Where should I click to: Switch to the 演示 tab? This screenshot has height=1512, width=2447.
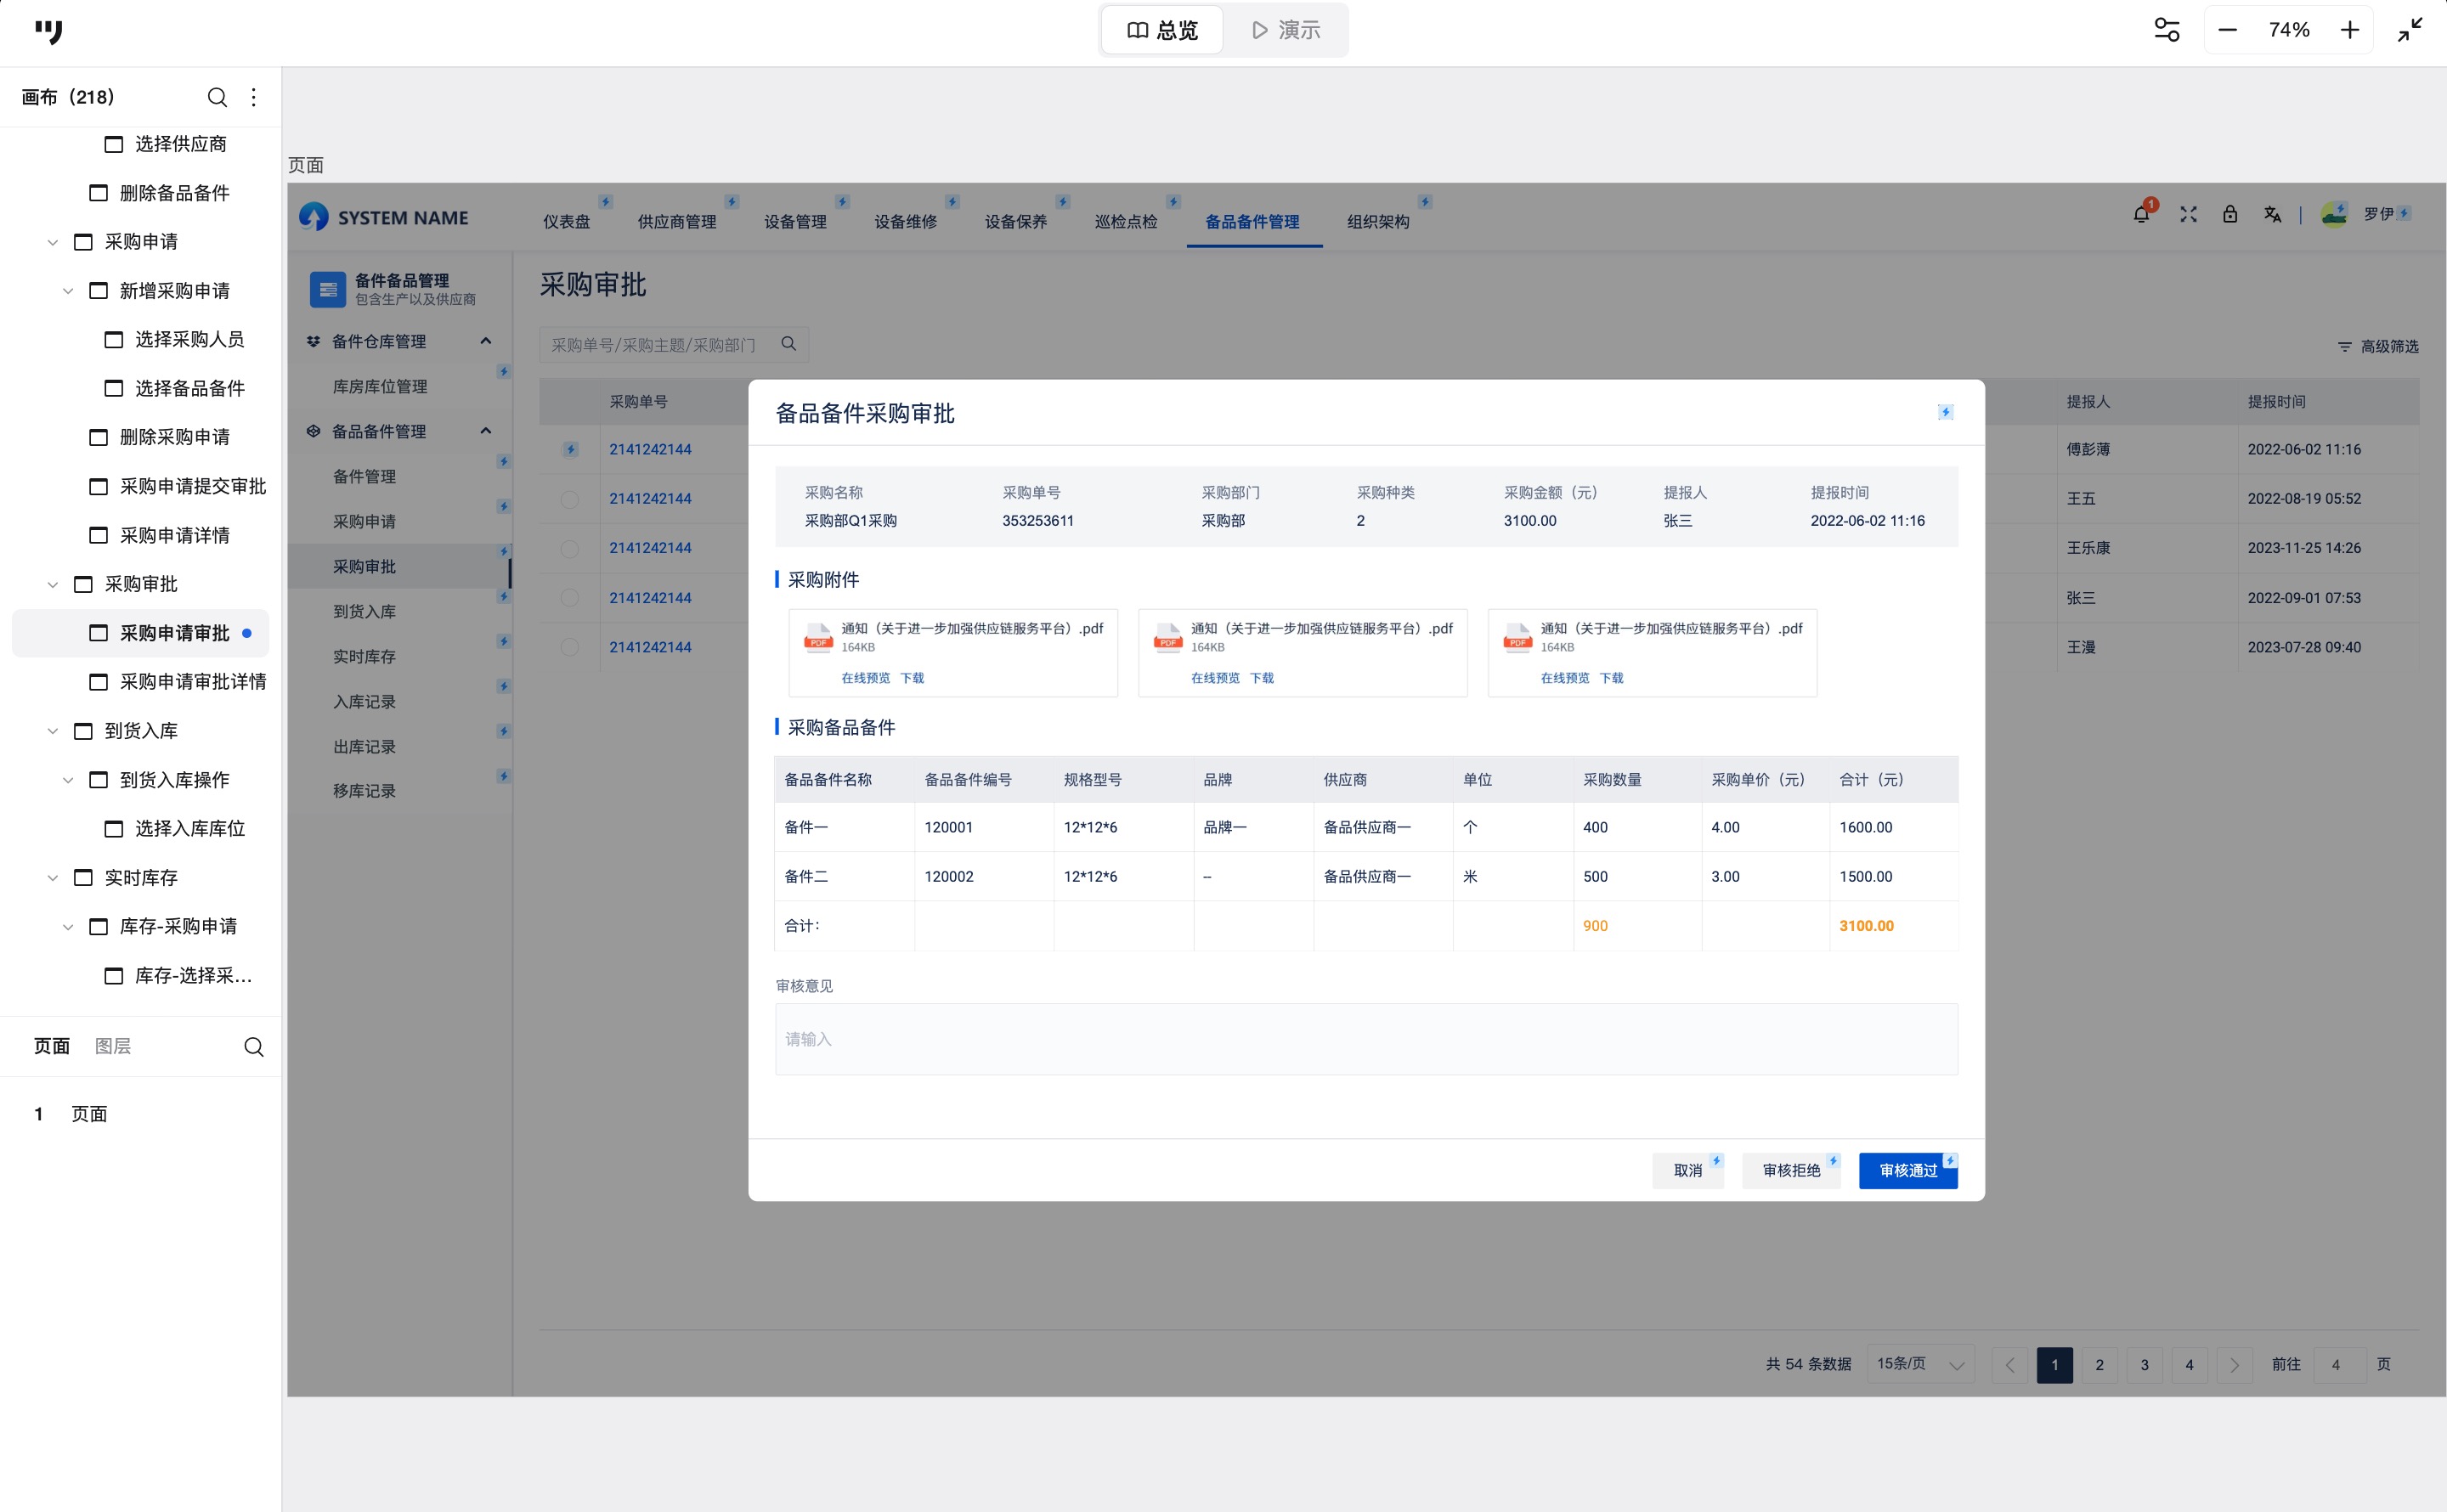point(1286,30)
